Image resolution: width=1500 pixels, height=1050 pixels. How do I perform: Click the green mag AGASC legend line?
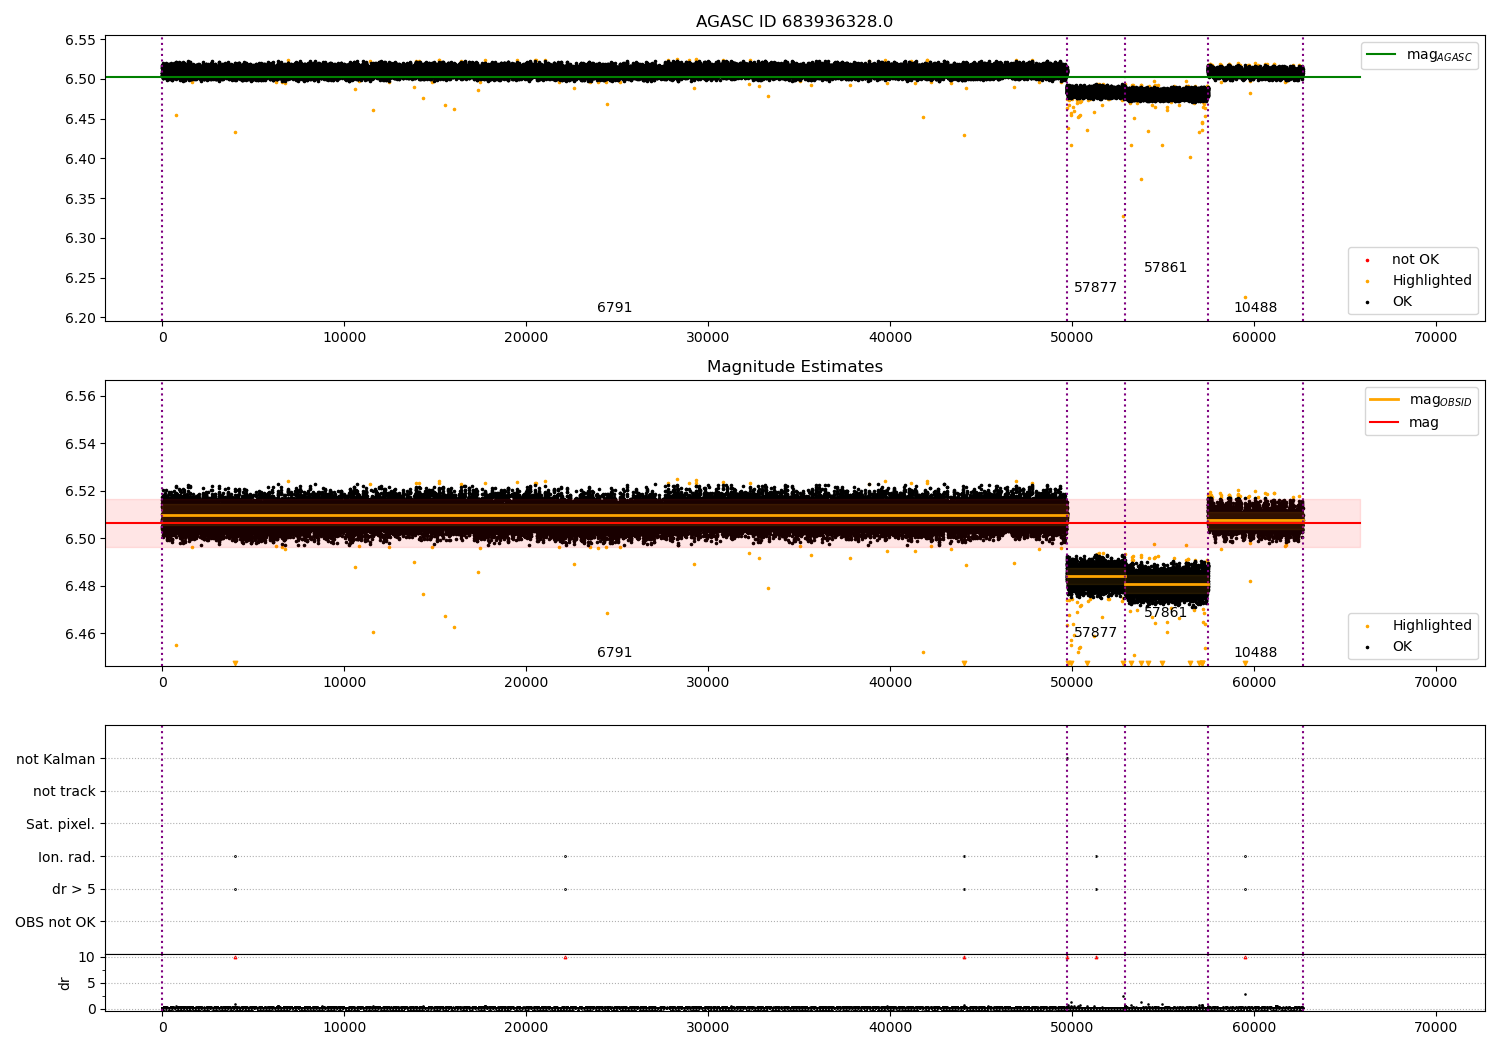(x=1381, y=55)
